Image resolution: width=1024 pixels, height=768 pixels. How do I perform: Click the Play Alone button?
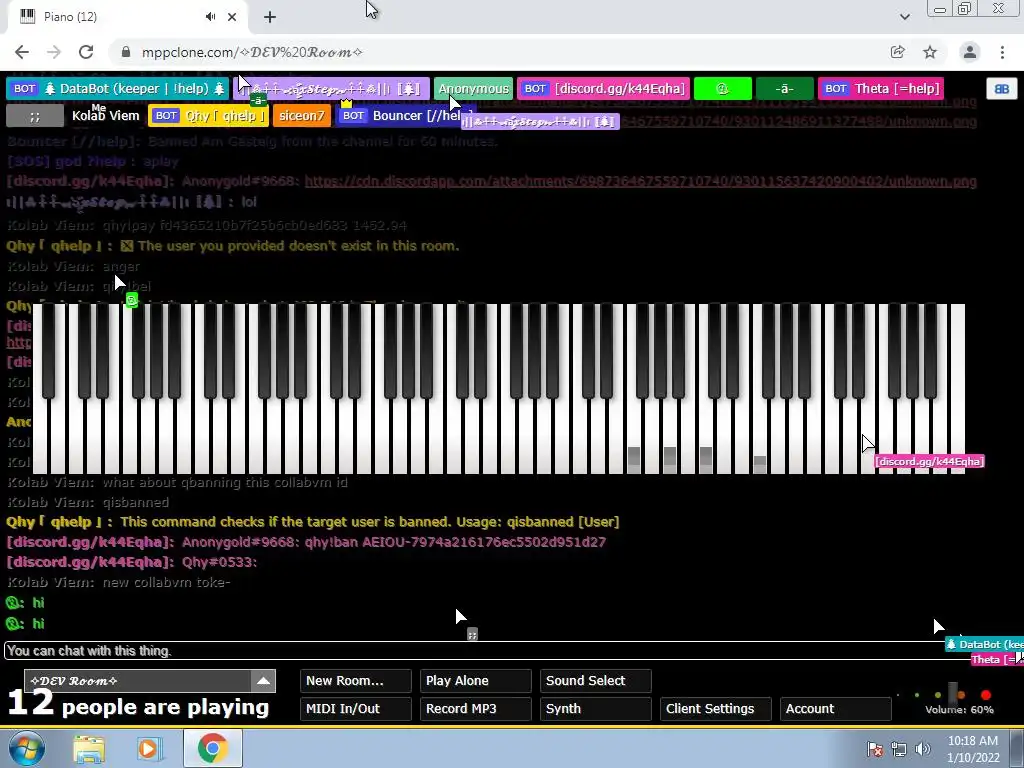coord(475,680)
